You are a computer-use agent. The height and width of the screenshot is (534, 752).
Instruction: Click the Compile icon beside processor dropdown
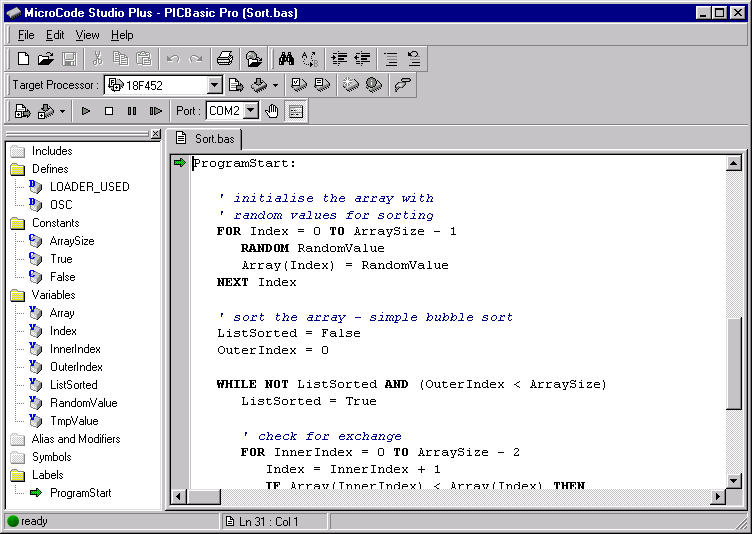[x=237, y=85]
